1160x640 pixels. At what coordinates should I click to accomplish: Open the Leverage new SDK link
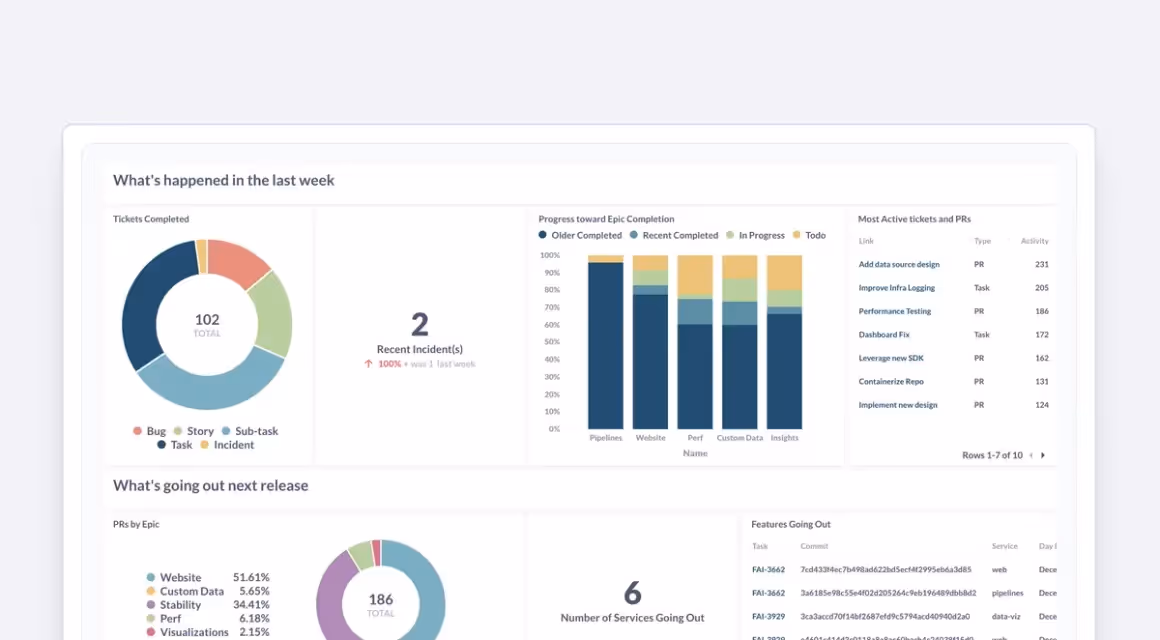click(891, 358)
